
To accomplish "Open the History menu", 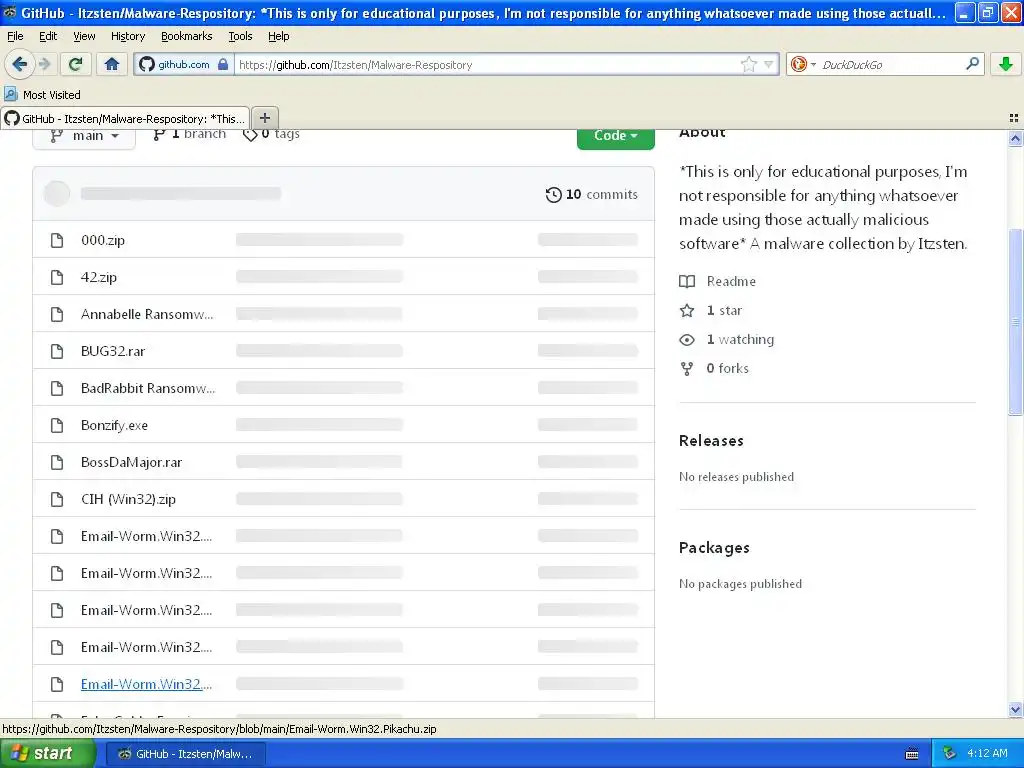I will 128,36.
